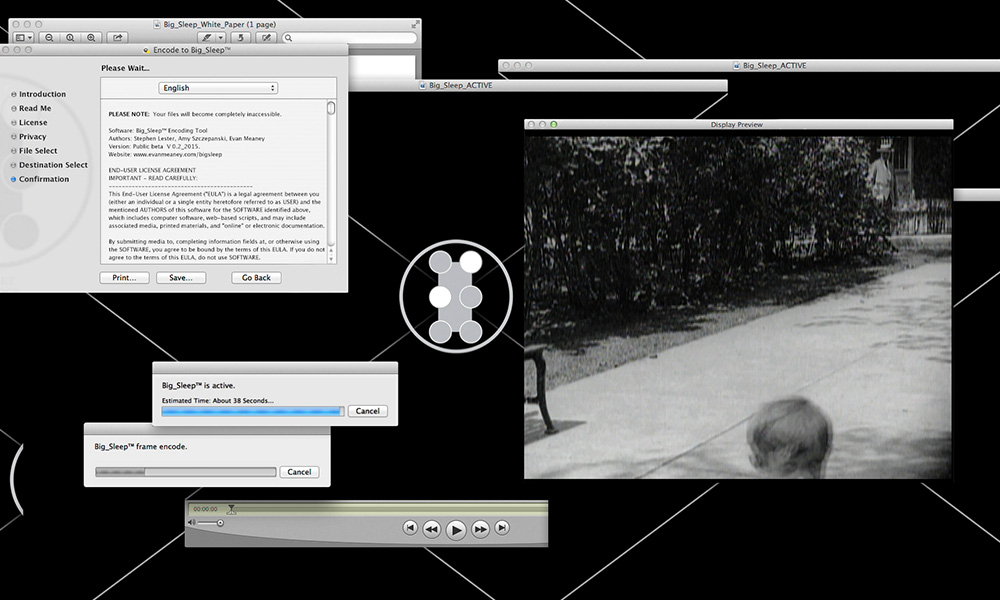Click the Big_Sleep_ACTIVE title next to Encode window
The width and height of the screenshot is (1000, 600).
(x=460, y=85)
